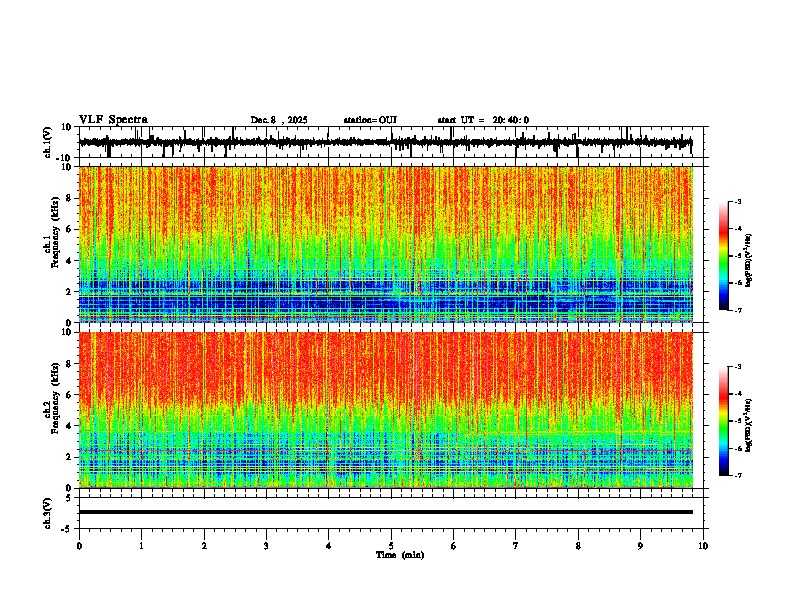Click the time axis tick label "9"
Viewport: 792px width, 612px height.
click(640, 546)
